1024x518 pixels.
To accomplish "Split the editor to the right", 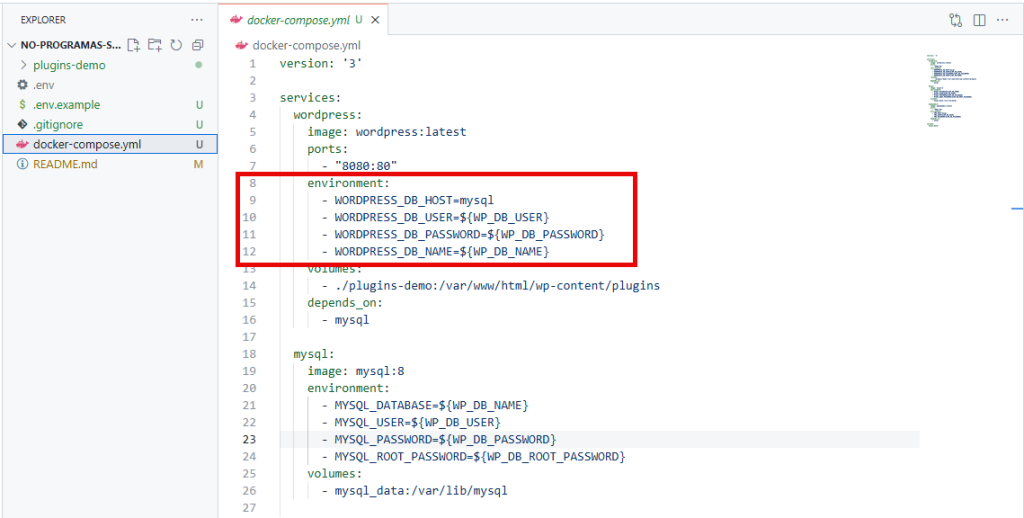I will tap(979, 20).
